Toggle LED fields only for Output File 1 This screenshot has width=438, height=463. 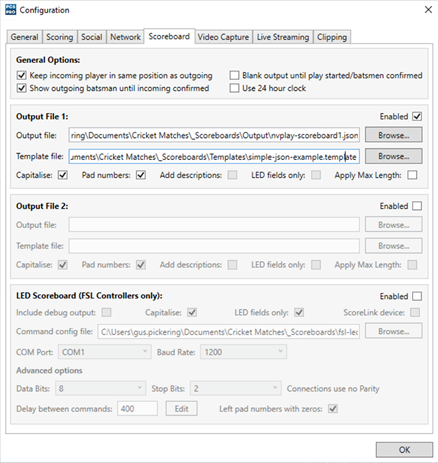point(316,175)
